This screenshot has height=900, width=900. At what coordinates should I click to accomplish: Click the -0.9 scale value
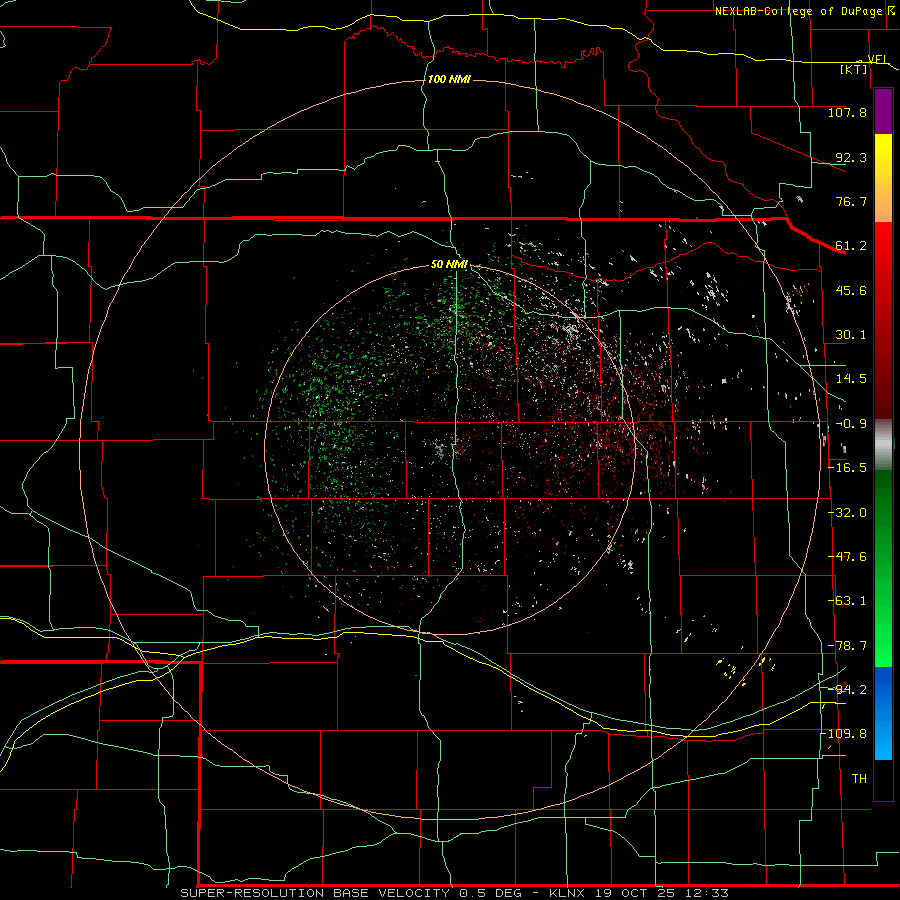point(851,424)
